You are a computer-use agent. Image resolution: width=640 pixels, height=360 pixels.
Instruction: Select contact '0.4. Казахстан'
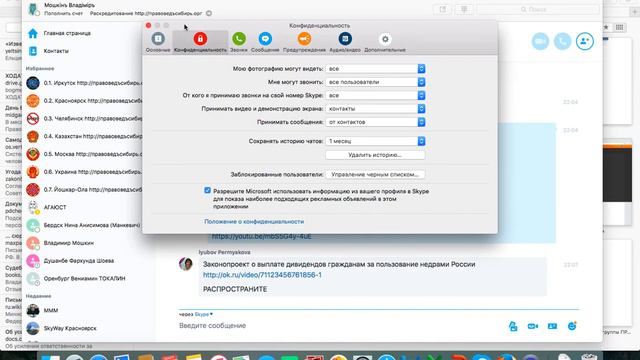(x=84, y=136)
